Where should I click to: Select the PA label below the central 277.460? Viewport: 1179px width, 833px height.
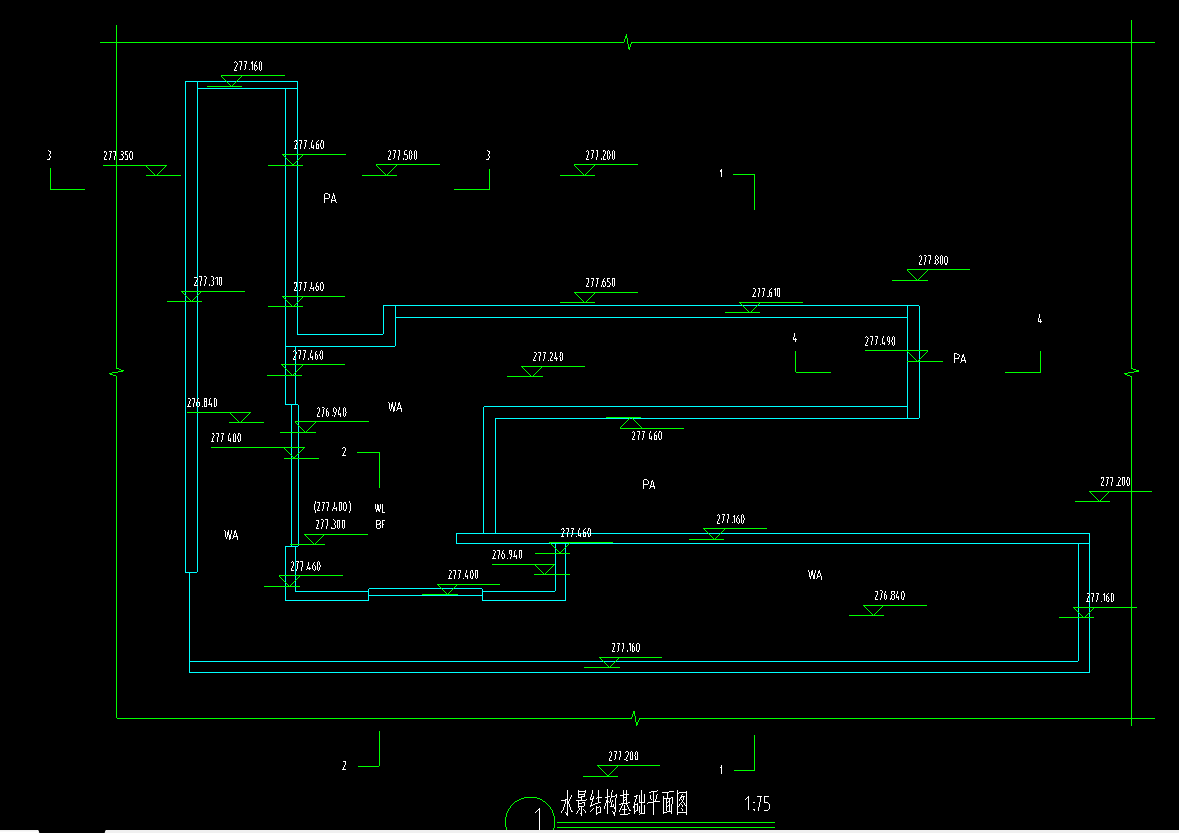[649, 485]
